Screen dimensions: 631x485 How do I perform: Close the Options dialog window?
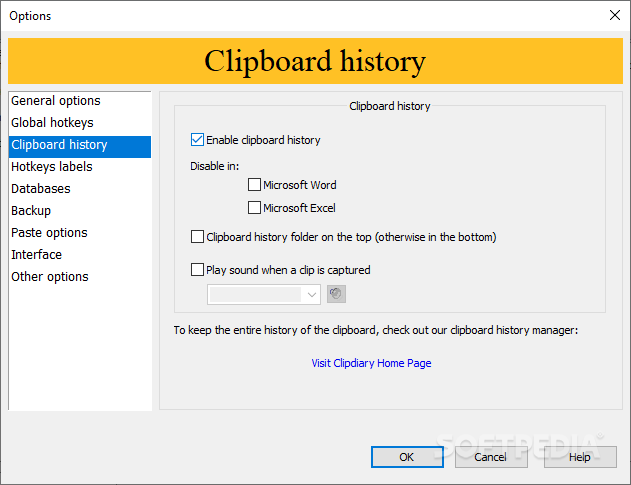coord(614,15)
